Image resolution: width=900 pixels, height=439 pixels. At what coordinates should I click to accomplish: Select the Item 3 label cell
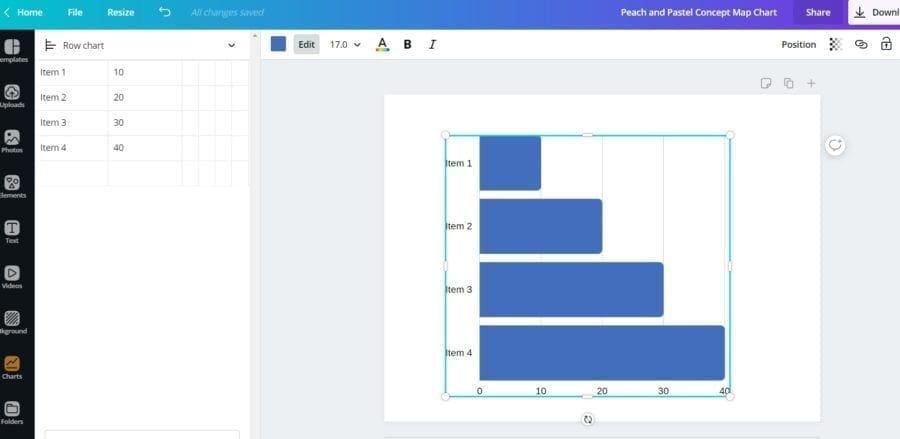tap(72, 123)
